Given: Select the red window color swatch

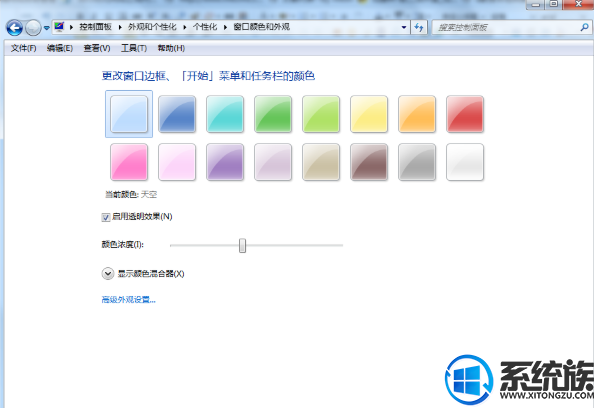Looking at the screenshot, I should 465,114.
